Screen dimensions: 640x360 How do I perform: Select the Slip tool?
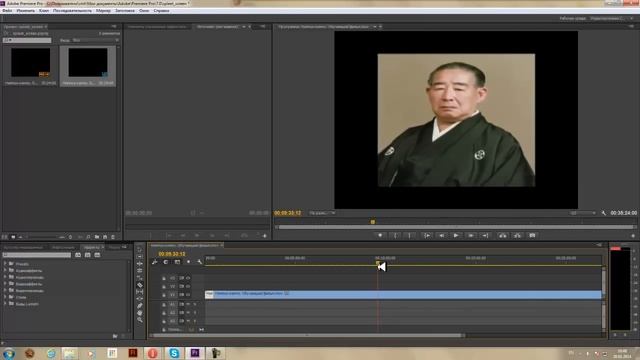point(140,292)
